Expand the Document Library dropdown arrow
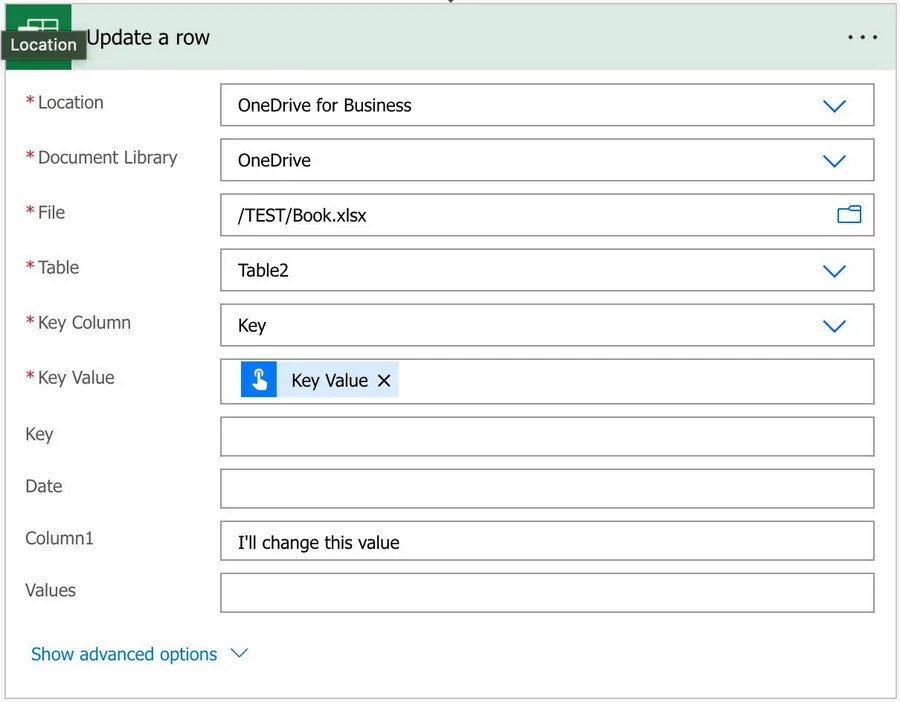Screen dimensions: 900x702 834,161
